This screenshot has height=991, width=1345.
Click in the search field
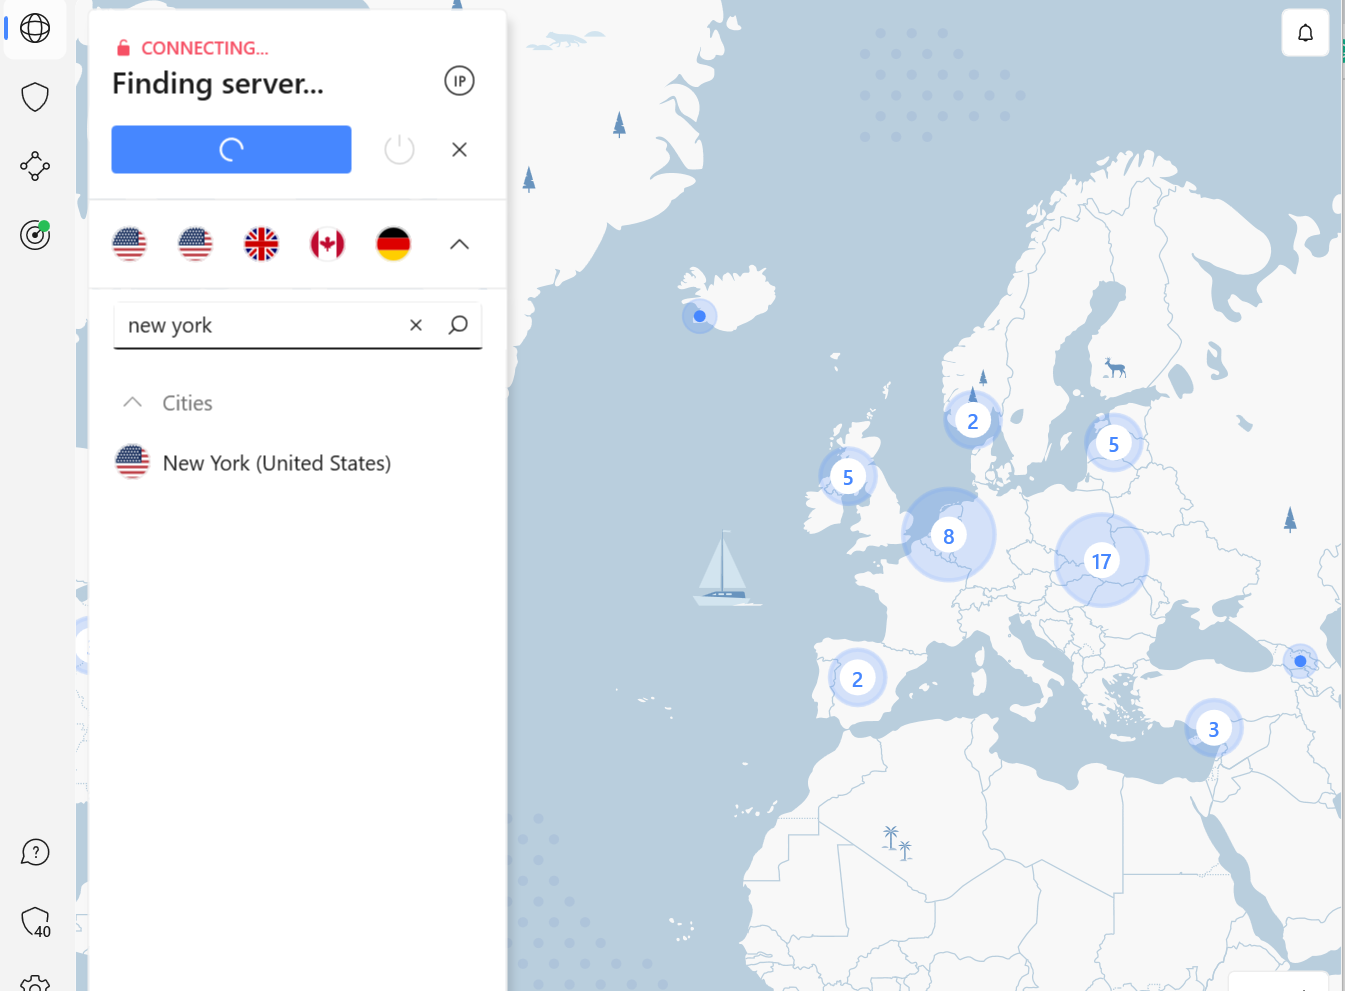260,325
